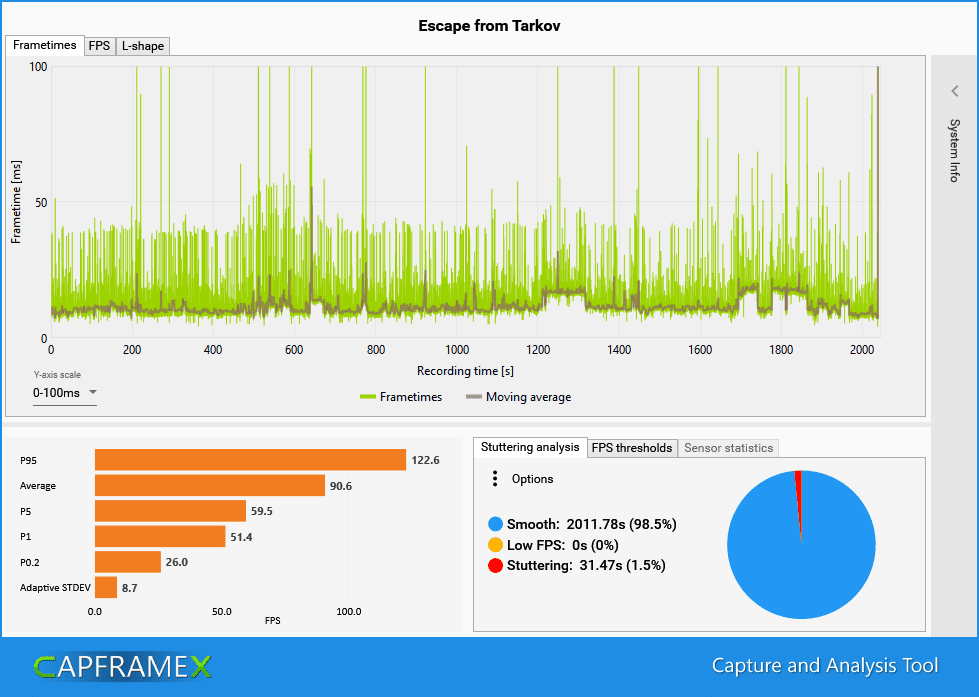
Task: Click the "1000" tick on the time axis
Action: click(457, 350)
